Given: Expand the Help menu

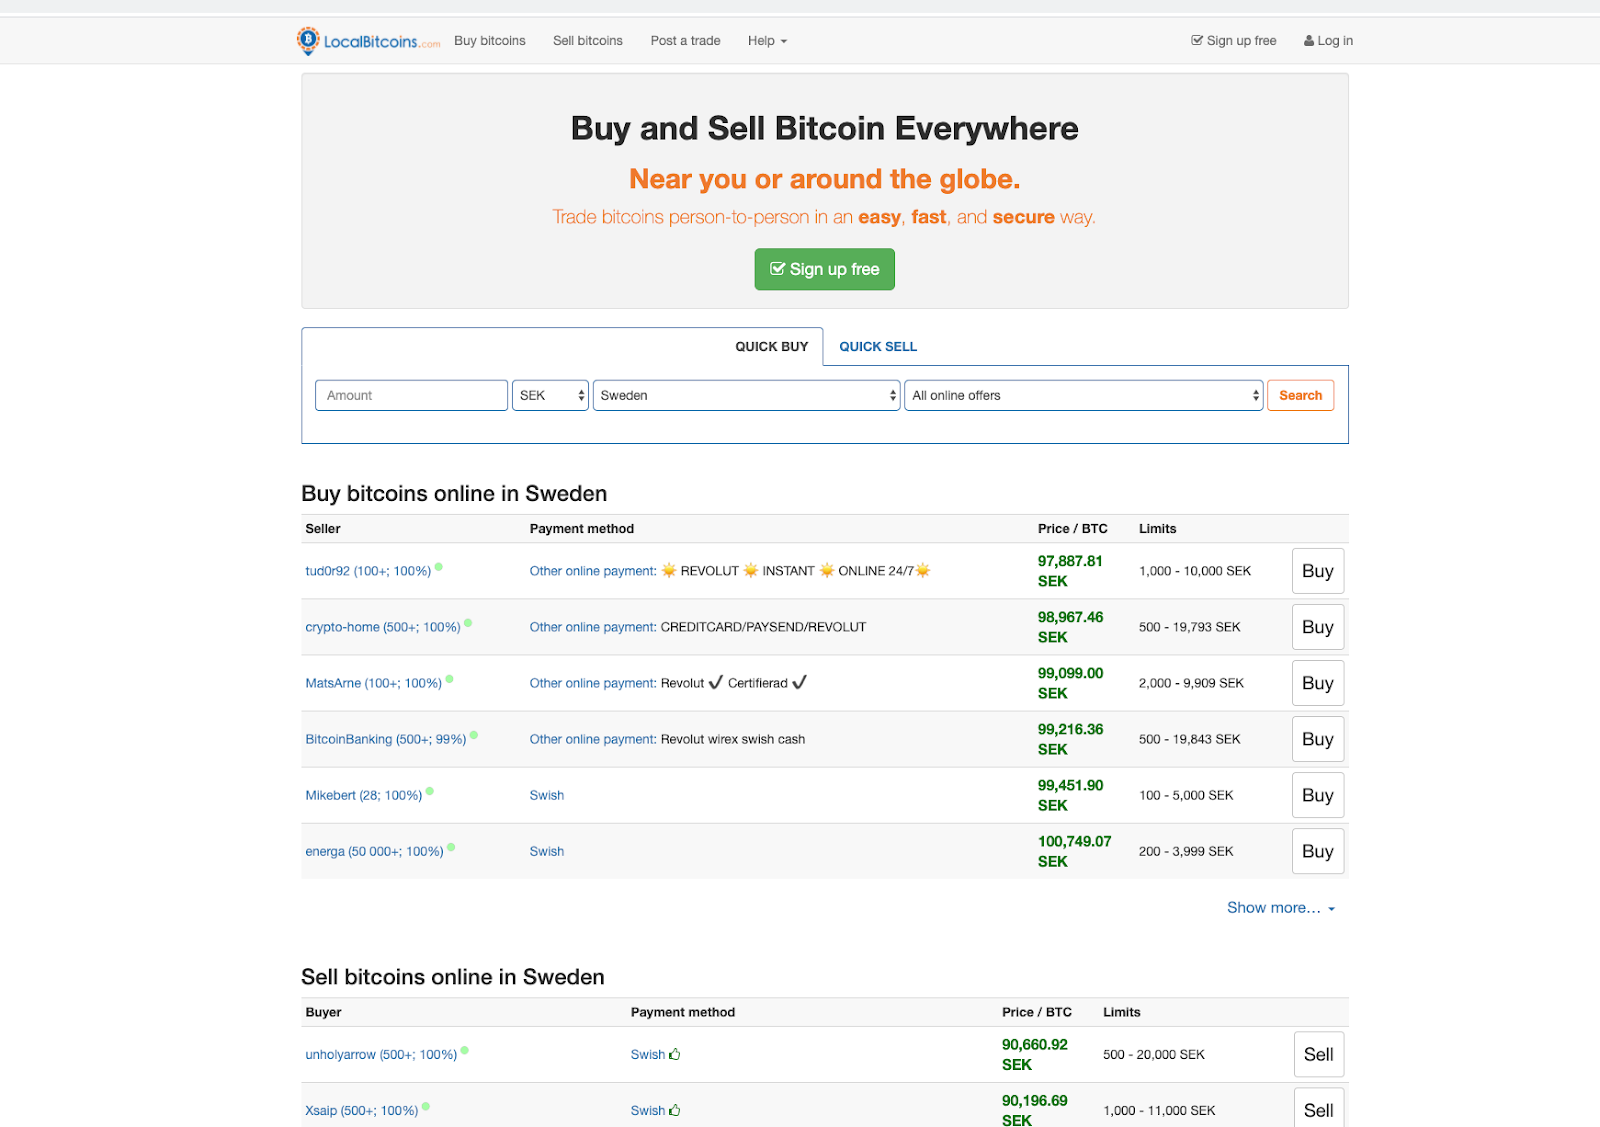Looking at the screenshot, I should pos(767,41).
